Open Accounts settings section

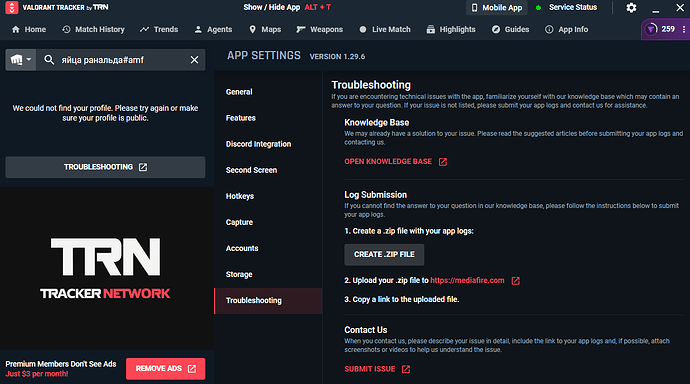click(x=268, y=248)
